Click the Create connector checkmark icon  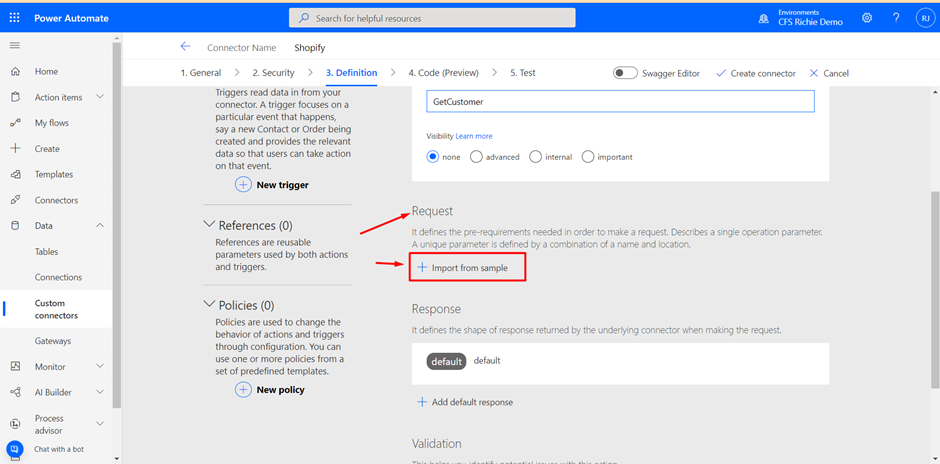point(721,73)
